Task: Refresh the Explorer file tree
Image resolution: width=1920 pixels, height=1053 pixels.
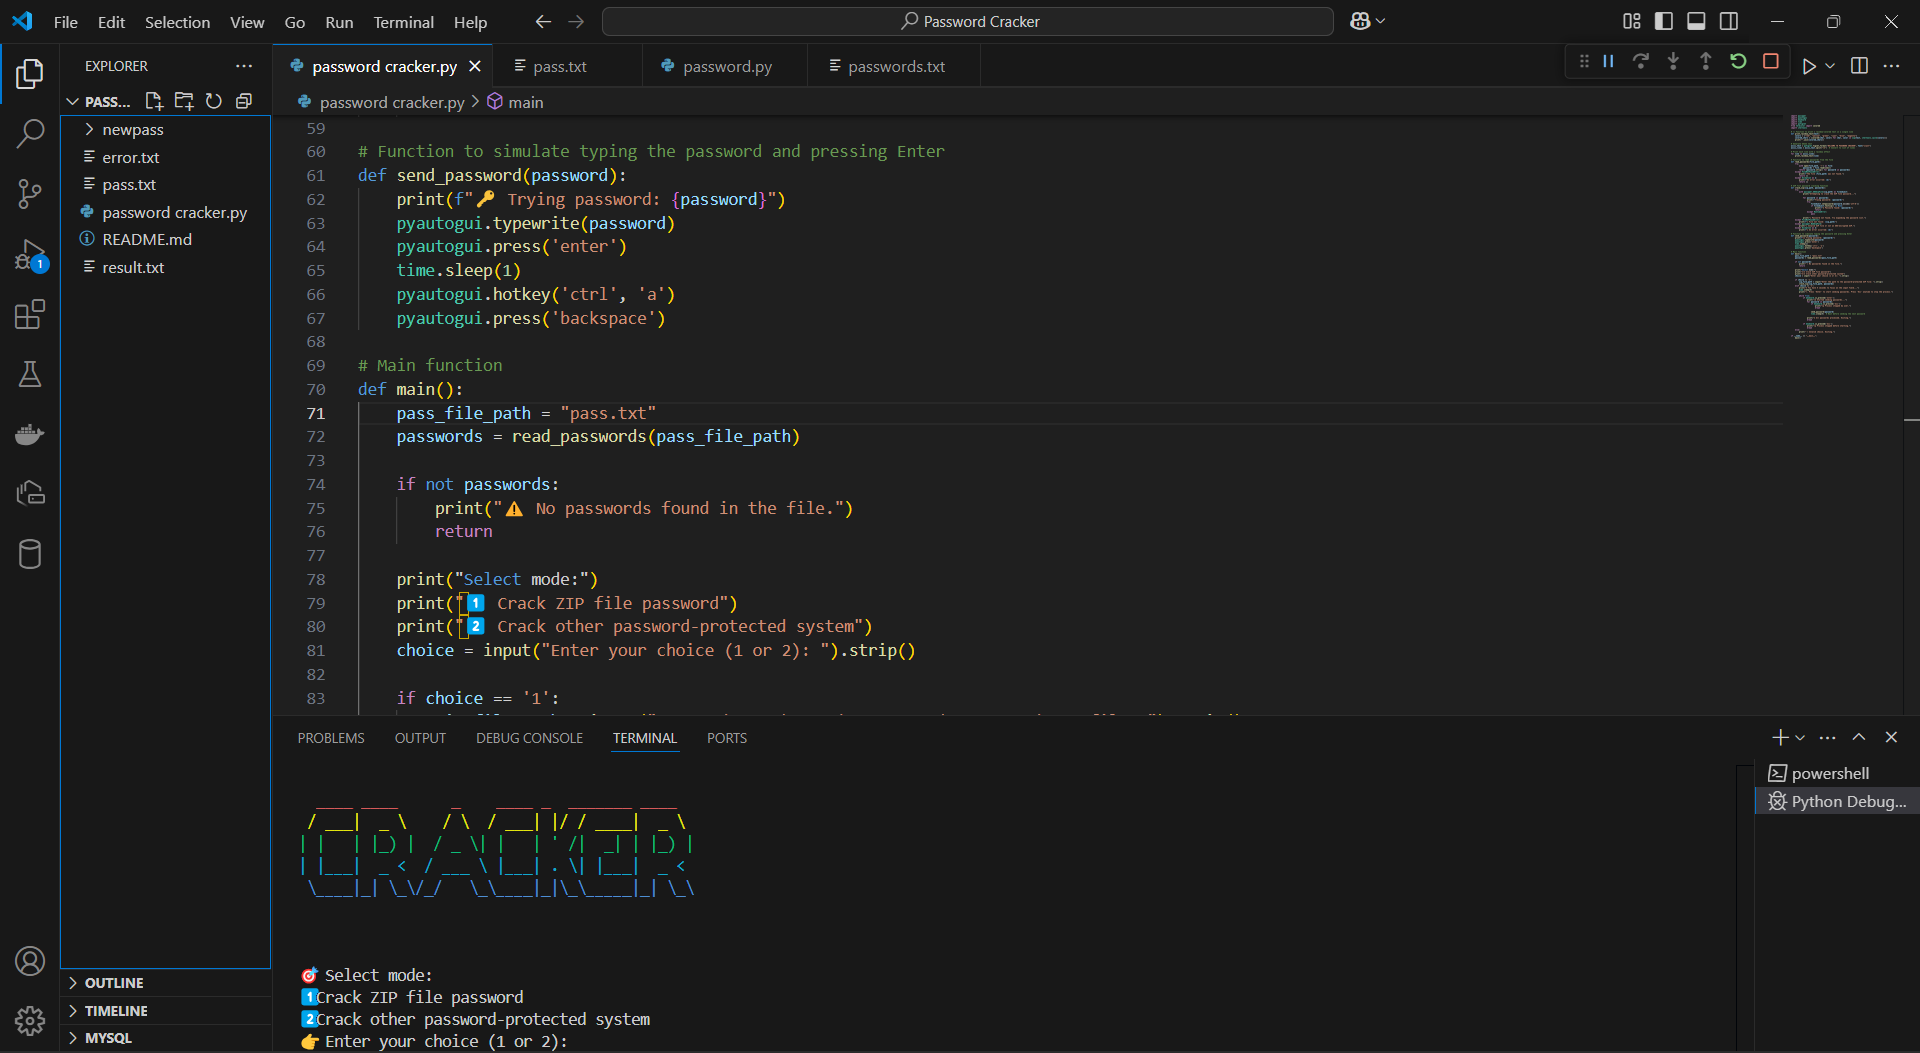Action: 214,101
